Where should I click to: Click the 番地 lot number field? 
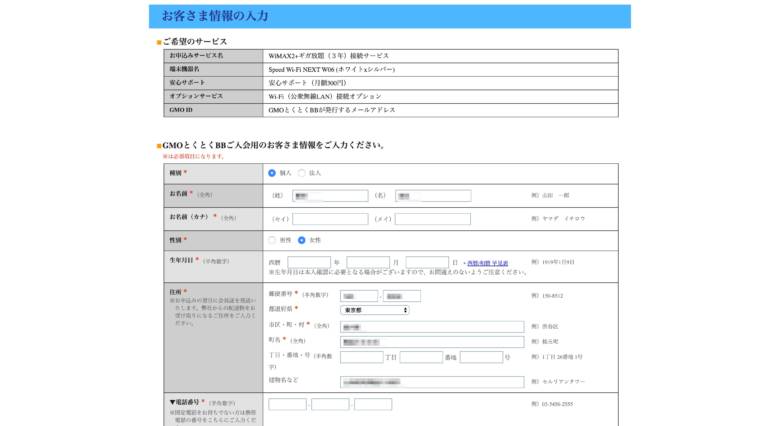click(421, 357)
